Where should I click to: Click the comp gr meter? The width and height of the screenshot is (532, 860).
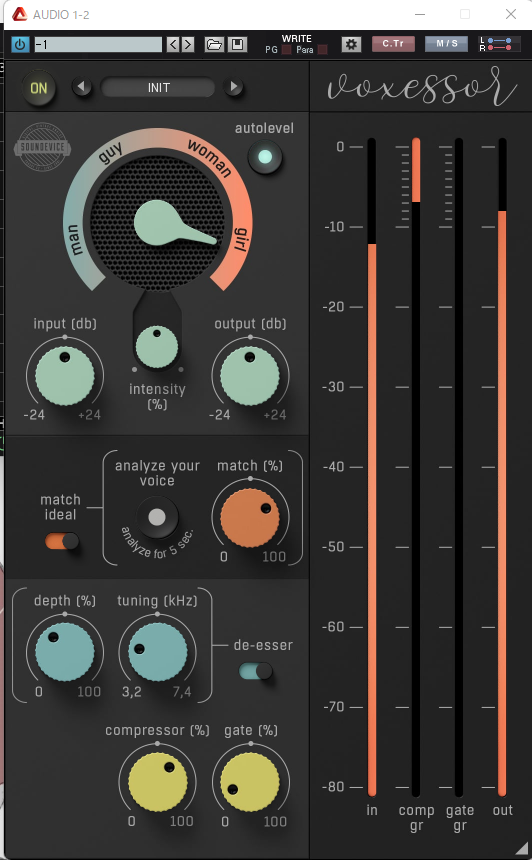[x=416, y=467]
